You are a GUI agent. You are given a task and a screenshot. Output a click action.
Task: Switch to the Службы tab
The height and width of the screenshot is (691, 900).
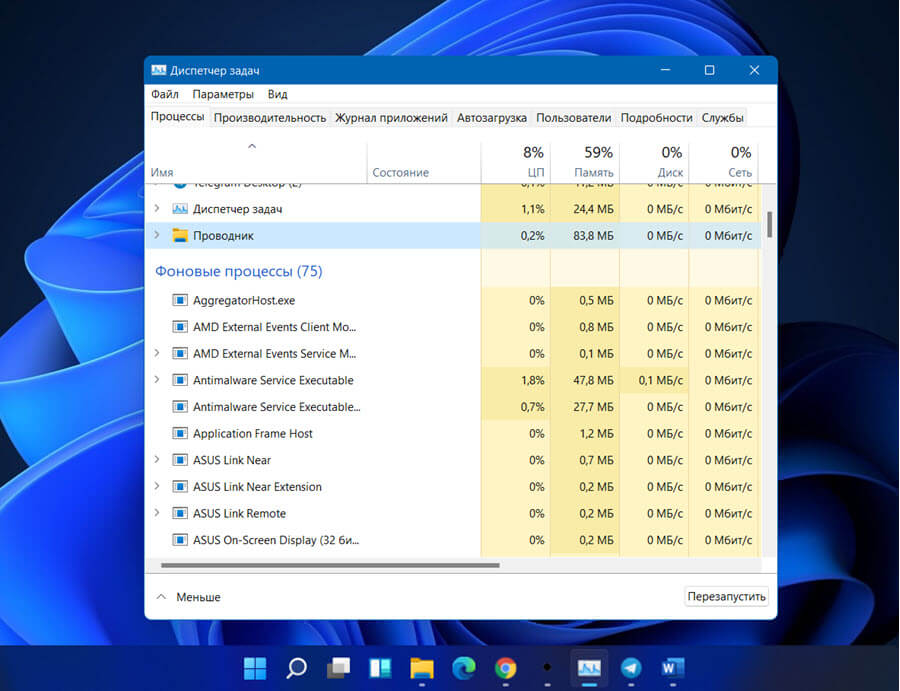tap(722, 118)
